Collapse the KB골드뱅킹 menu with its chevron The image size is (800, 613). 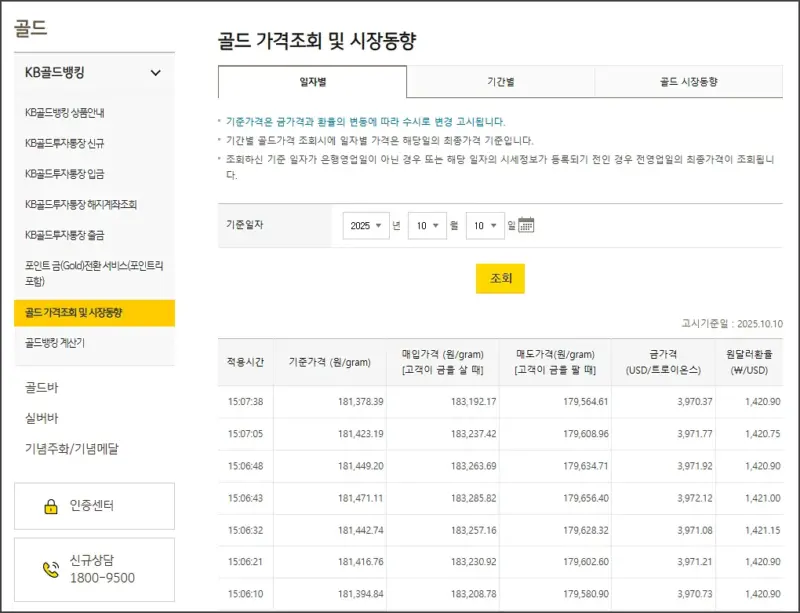pos(155,73)
